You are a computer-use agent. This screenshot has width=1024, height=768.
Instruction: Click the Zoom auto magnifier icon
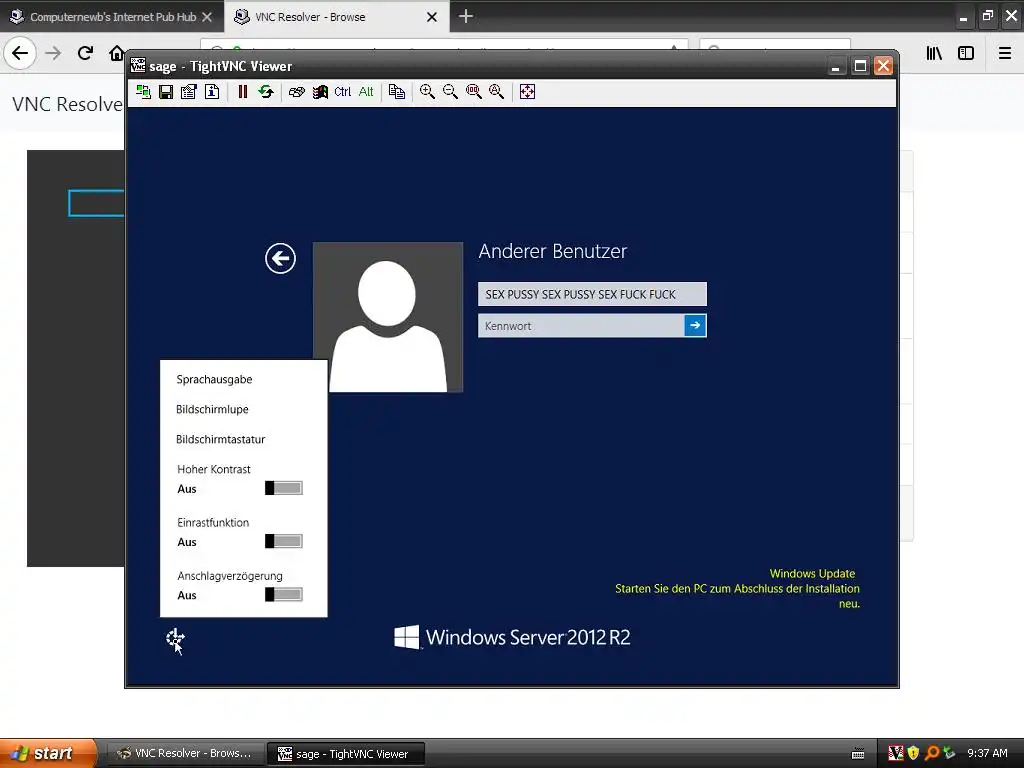pyautogui.click(x=496, y=92)
